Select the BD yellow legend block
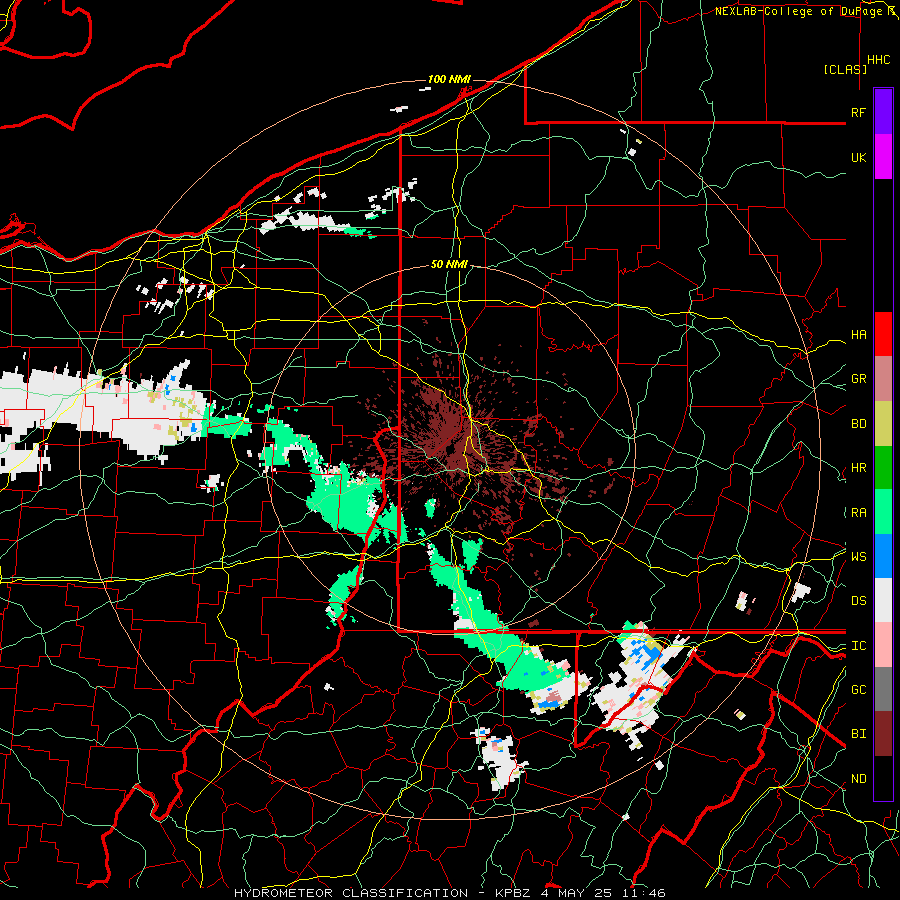The width and height of the screenshot is (900, 900). pos(883,424)
